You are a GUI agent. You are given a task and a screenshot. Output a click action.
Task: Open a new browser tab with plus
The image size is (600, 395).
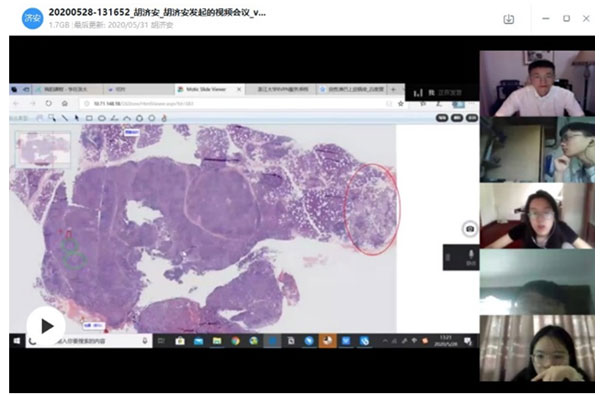click(x=393, y=89)
